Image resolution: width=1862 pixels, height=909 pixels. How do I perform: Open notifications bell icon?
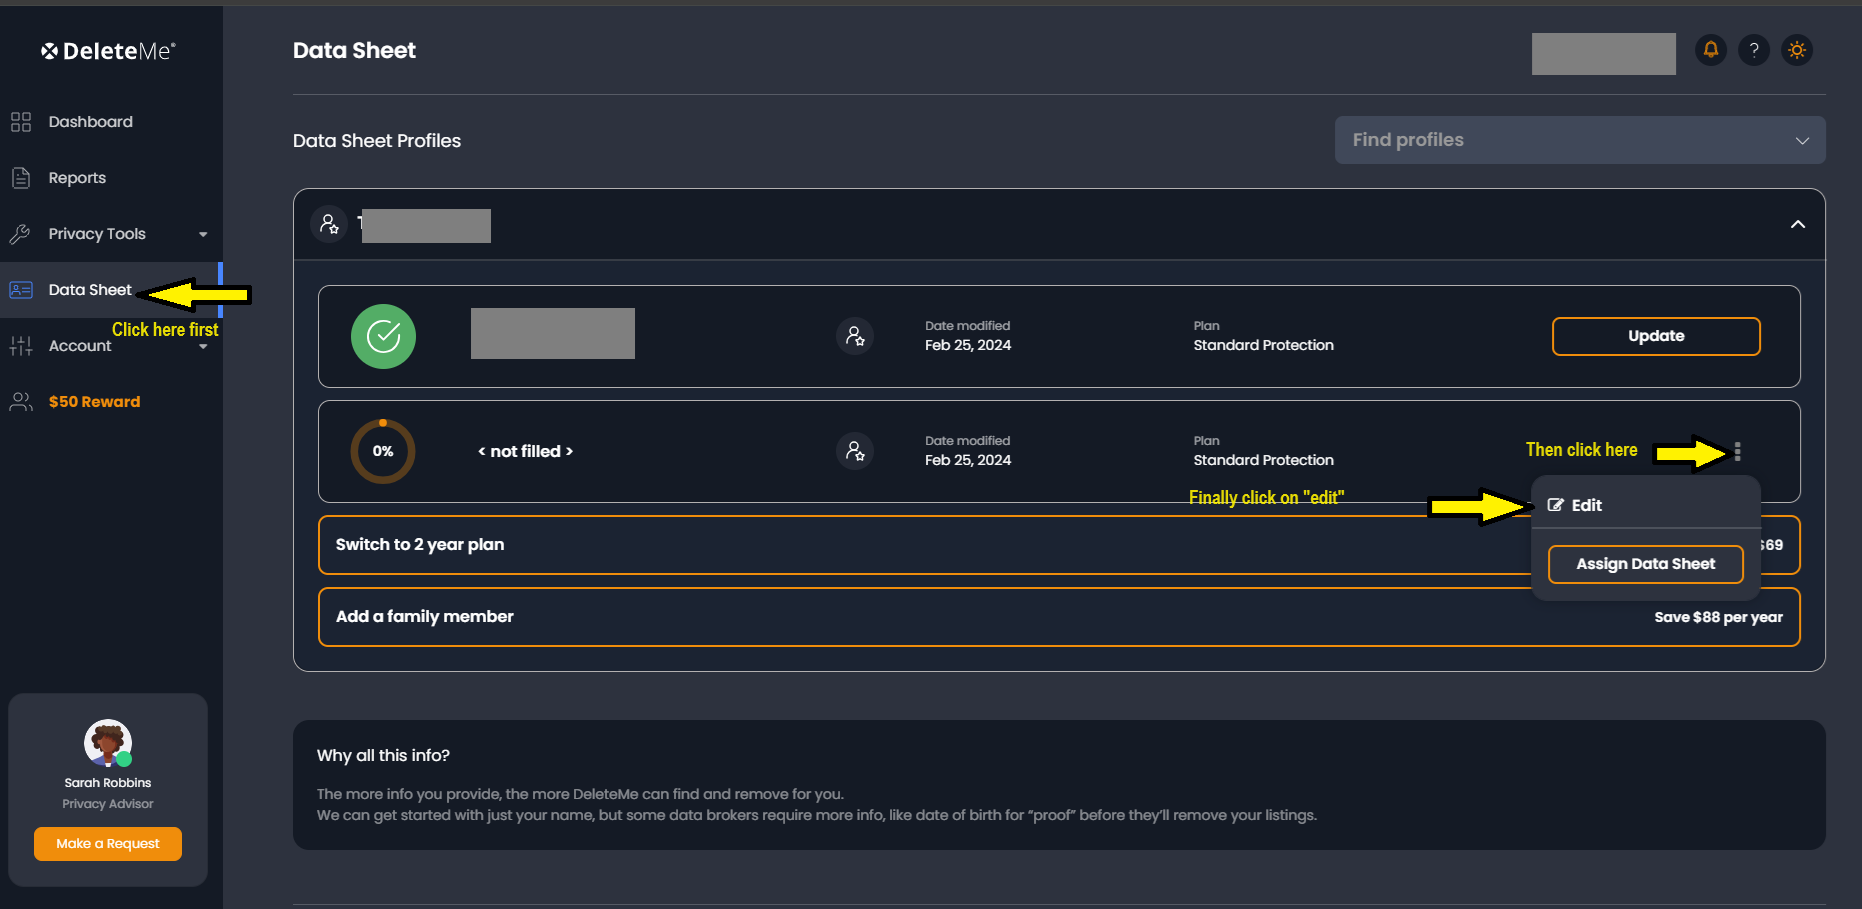(1711, 50)
